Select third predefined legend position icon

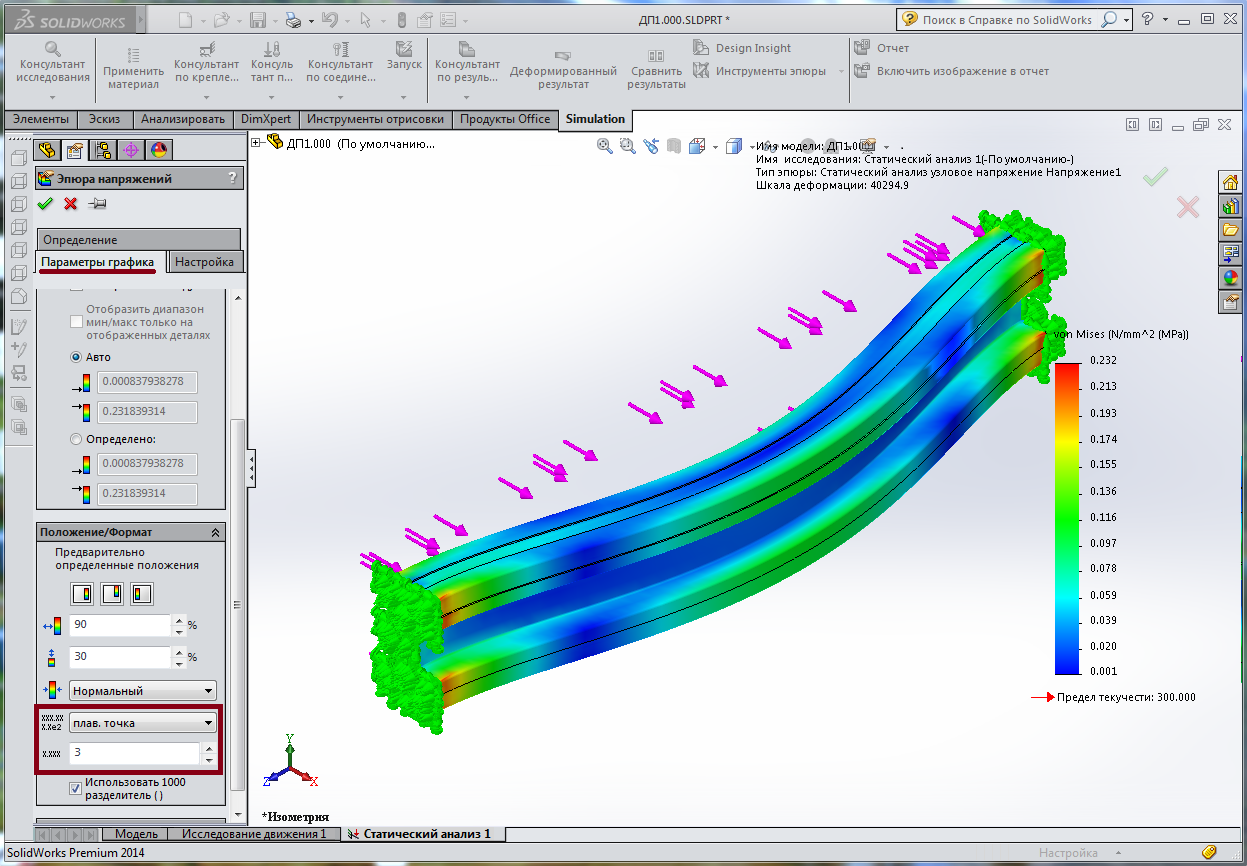coord(142,593)
